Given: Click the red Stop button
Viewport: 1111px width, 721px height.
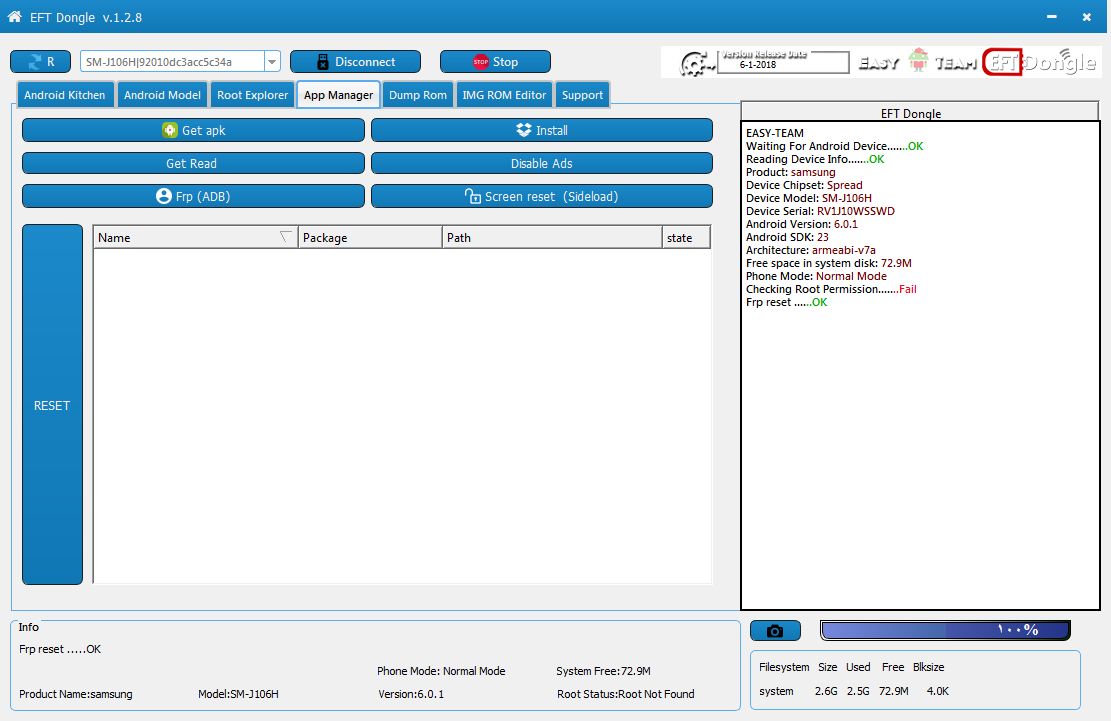Looking at the screenshot, I should [x=495, y=62].
